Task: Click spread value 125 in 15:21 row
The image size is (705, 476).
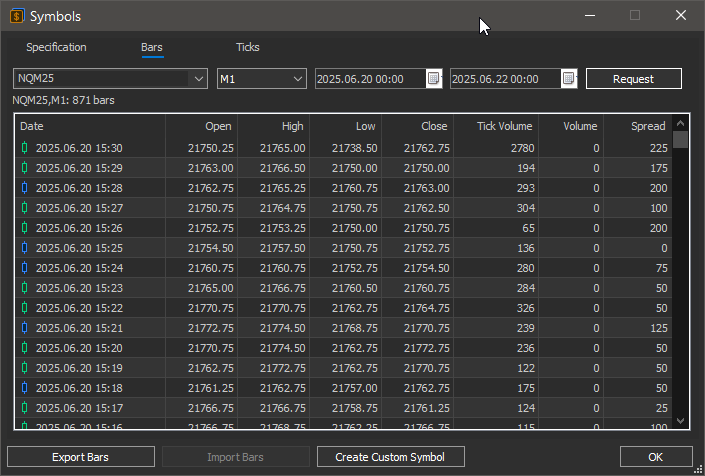Action: tap(659, 328)
